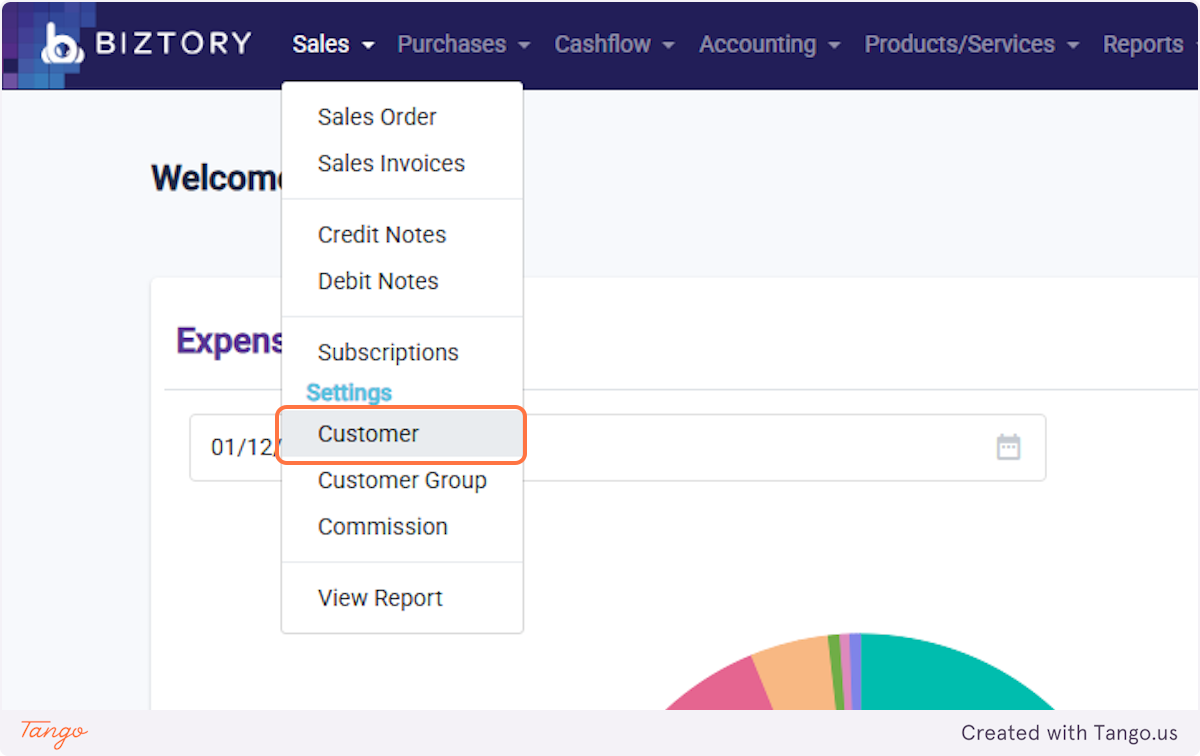Image resolution: width=1200 pixels, height=756 pixels.
Task: Open the Accounting dropdown
Action: click(769, 44)
